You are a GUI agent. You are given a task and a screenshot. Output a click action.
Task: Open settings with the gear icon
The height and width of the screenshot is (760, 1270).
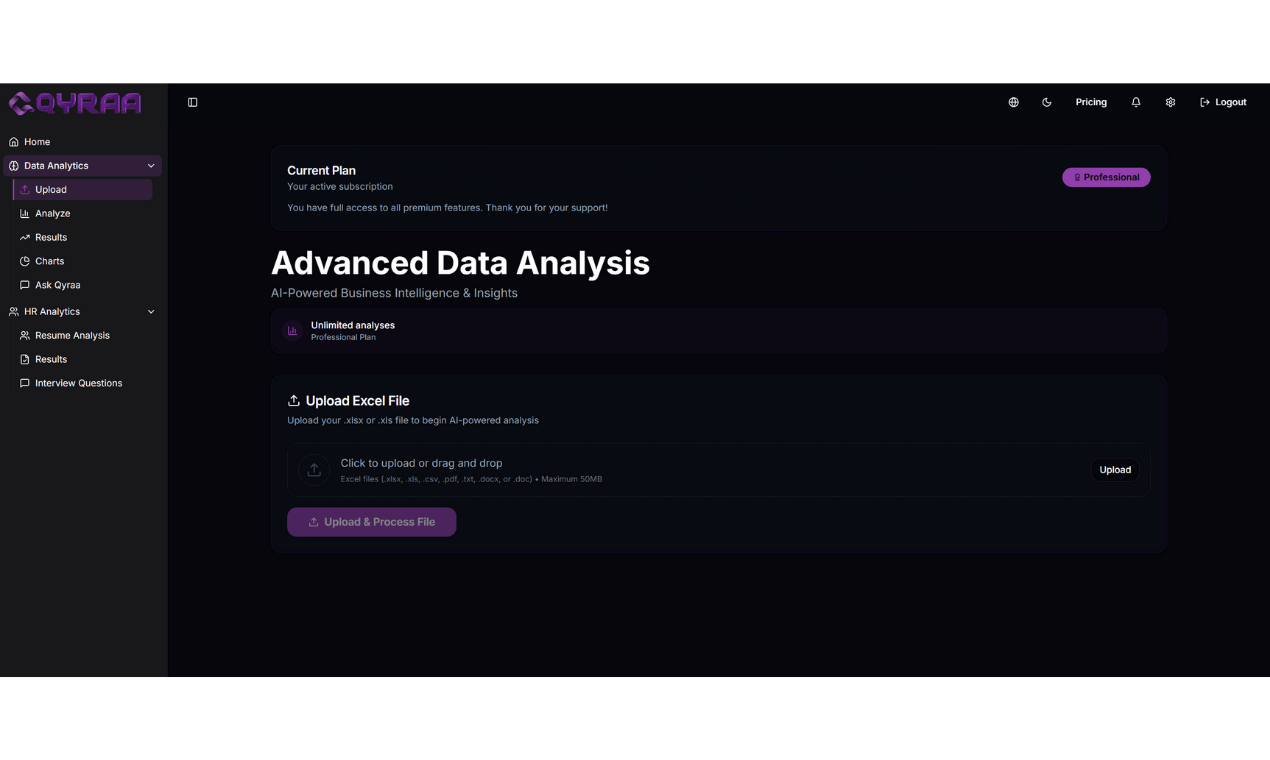tap(1170, 102)
